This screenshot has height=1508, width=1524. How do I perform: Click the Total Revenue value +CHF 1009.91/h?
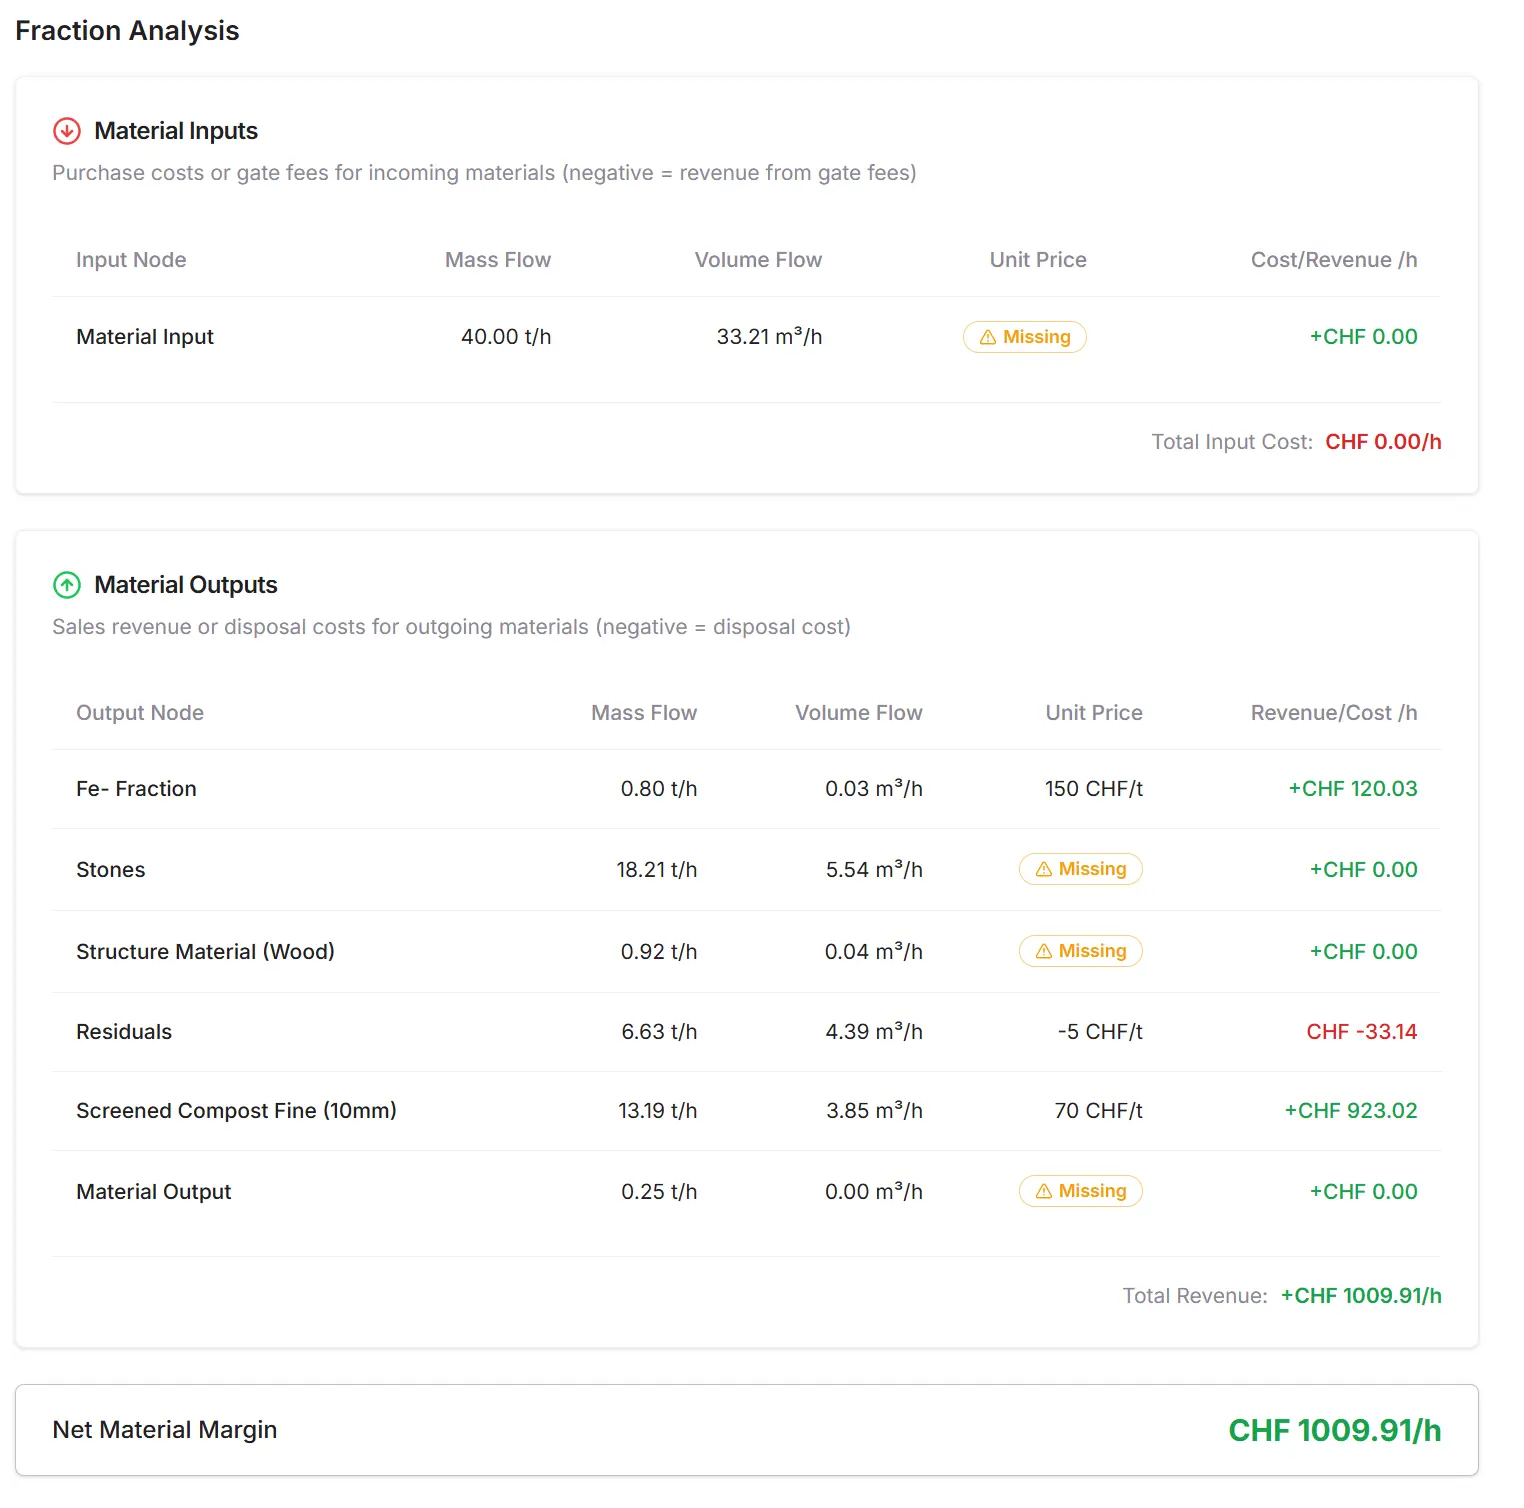1361,1296
